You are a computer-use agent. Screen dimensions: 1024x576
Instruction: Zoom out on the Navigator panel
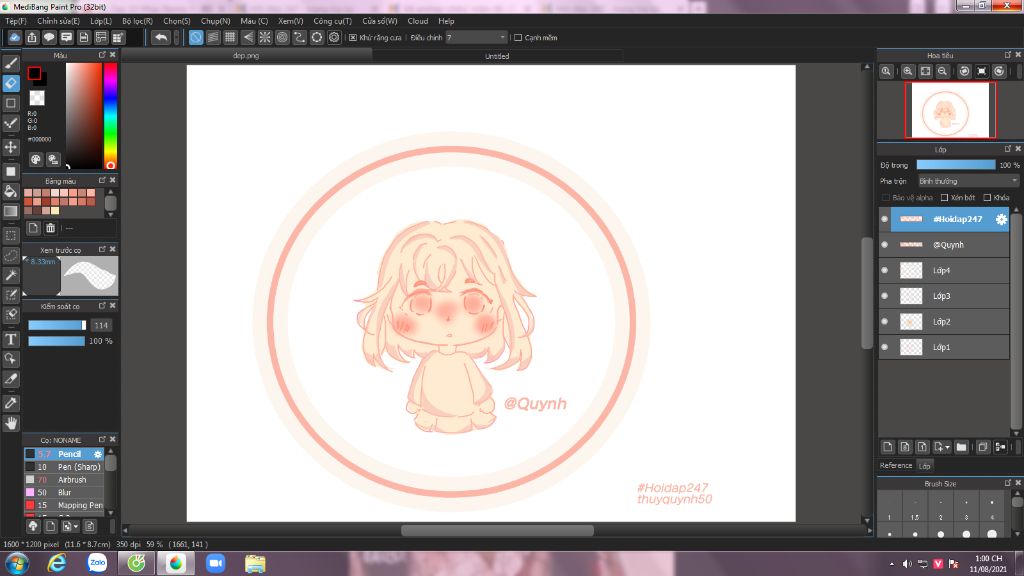pos(942,71)
